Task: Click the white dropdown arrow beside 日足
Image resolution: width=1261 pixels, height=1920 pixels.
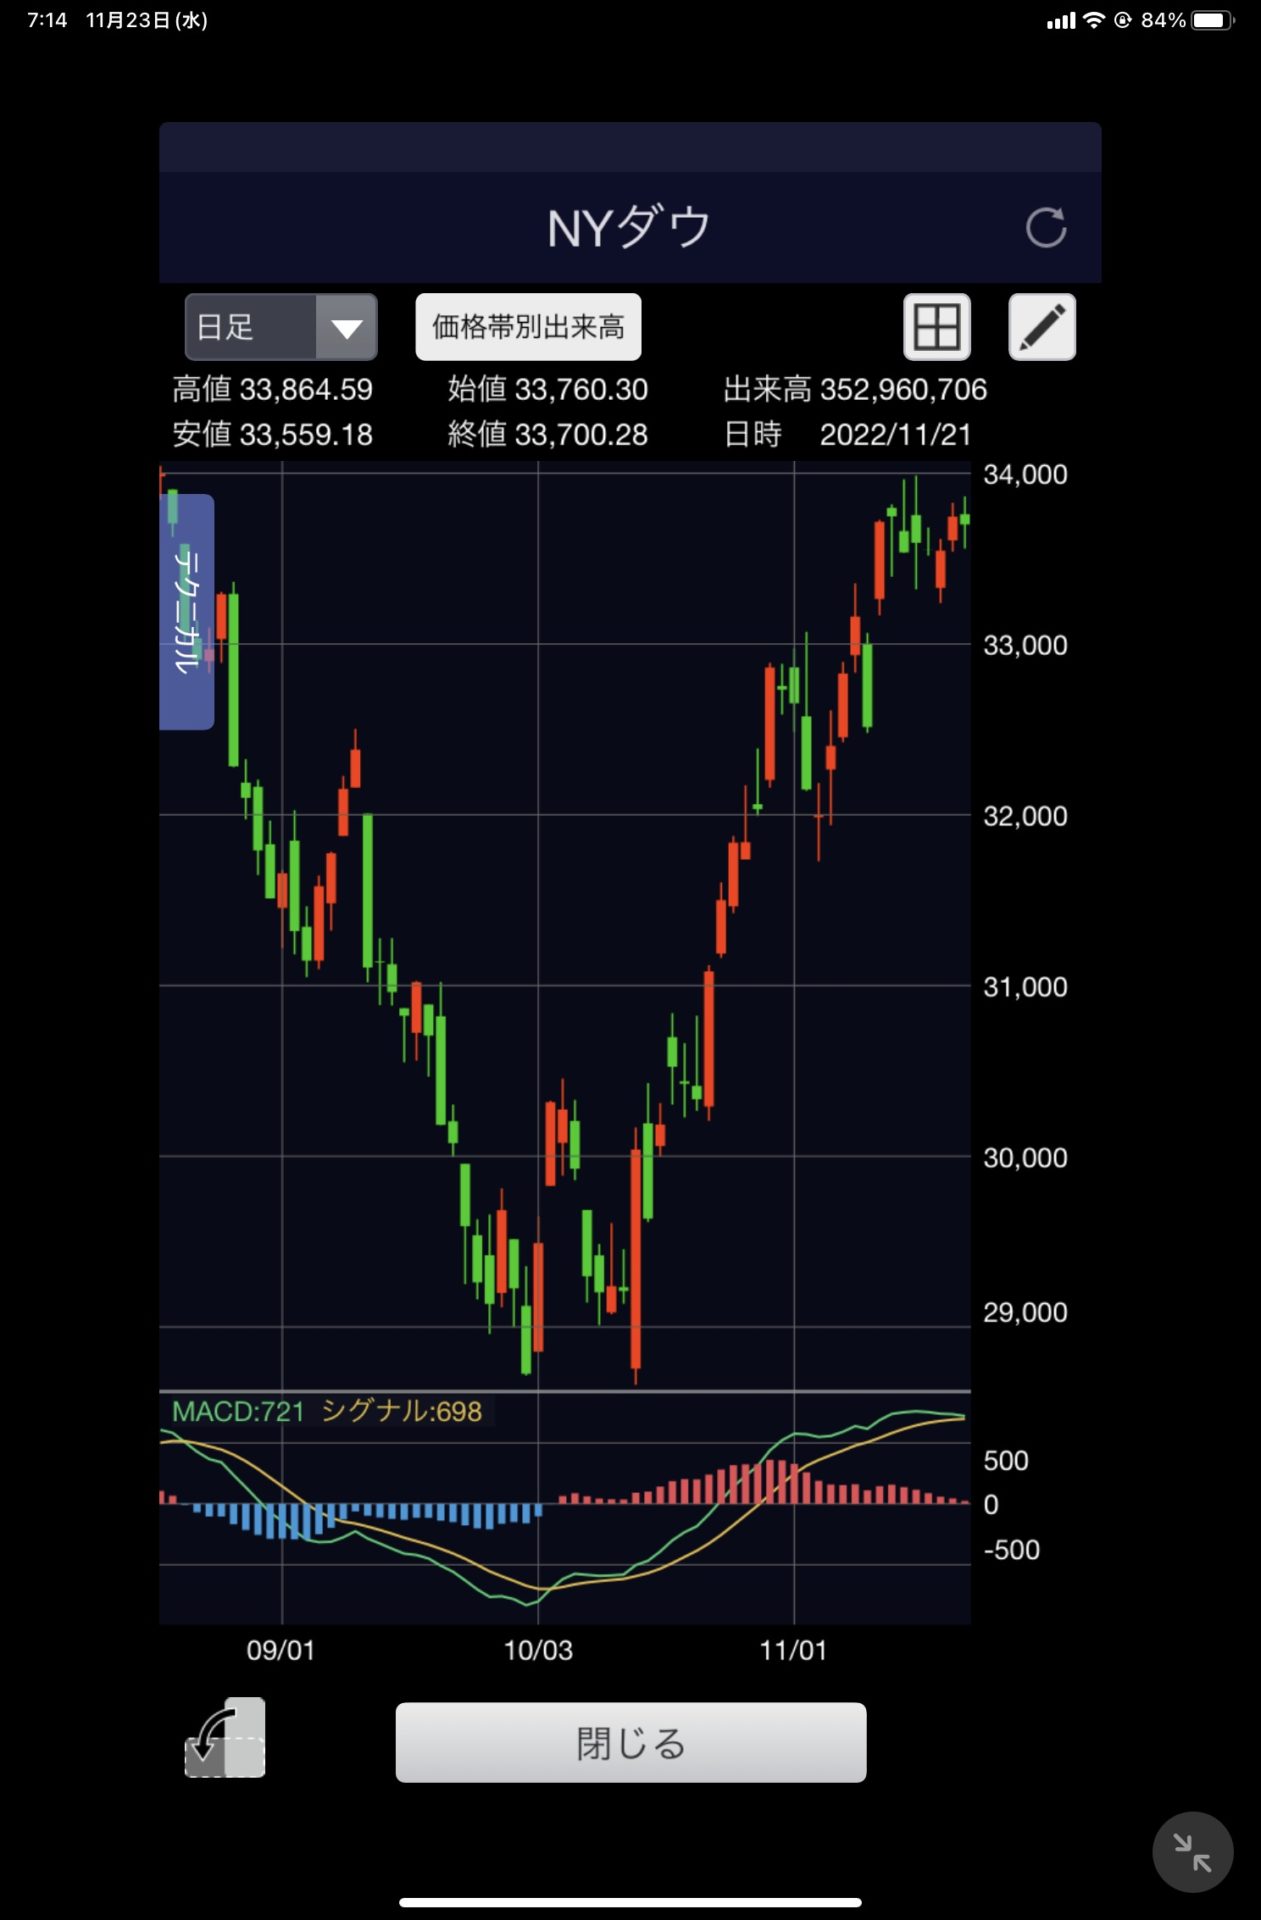Action: 346,328
